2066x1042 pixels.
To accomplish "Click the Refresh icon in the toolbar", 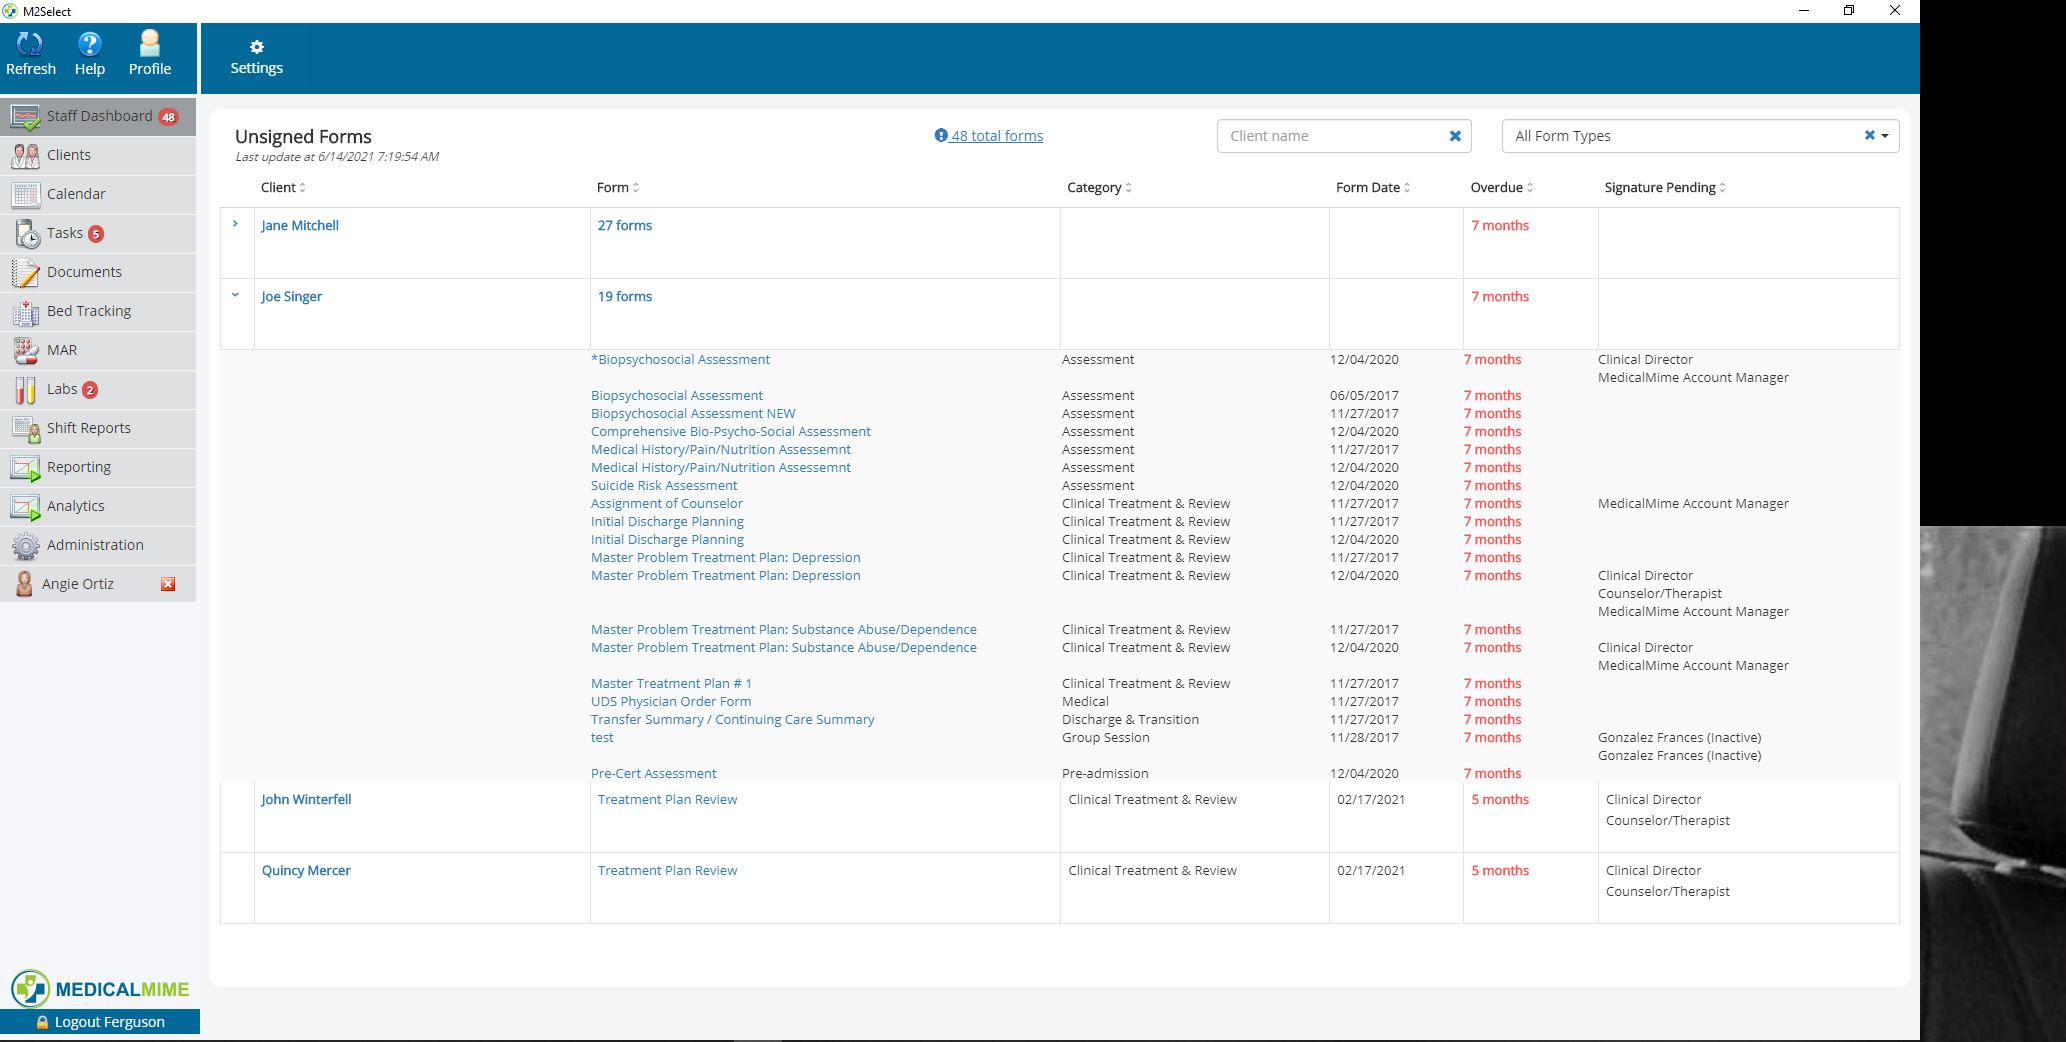I will (31, 50).
